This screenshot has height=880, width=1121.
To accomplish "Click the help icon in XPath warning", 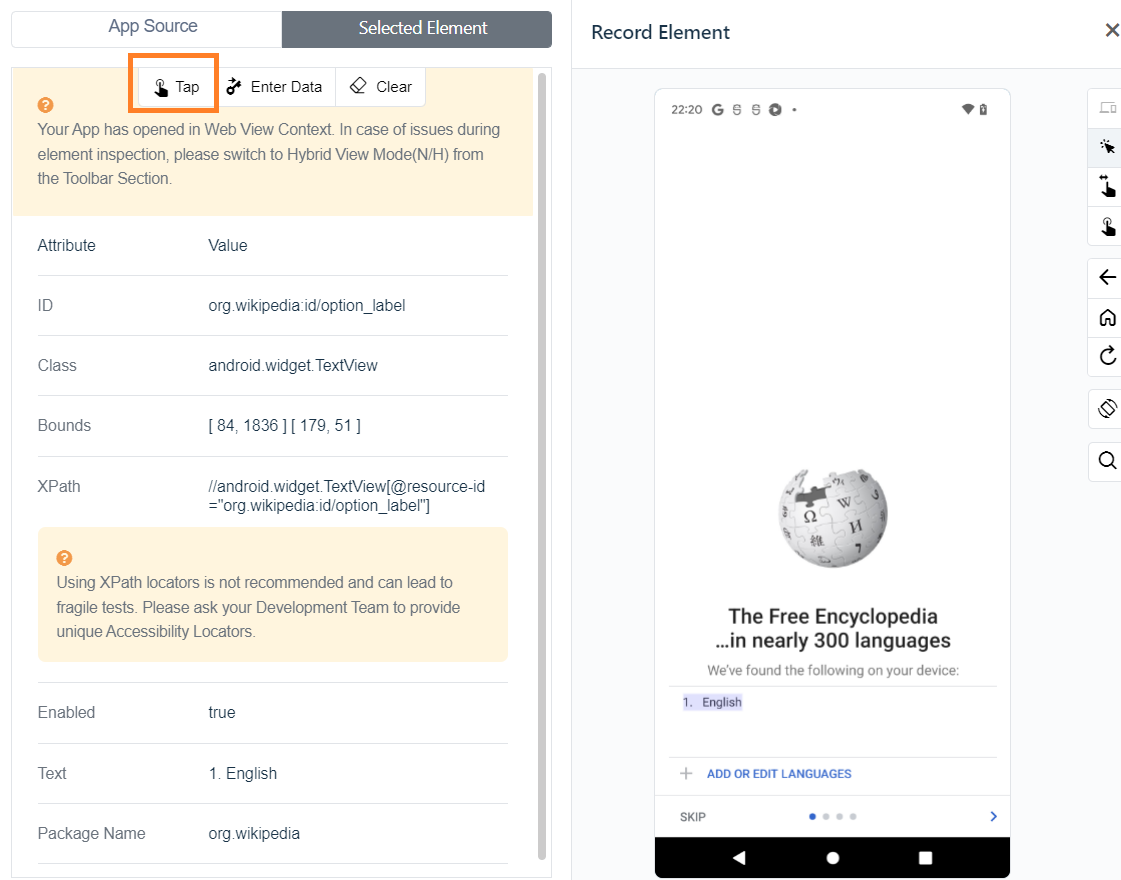I will (x=64, y=558).
